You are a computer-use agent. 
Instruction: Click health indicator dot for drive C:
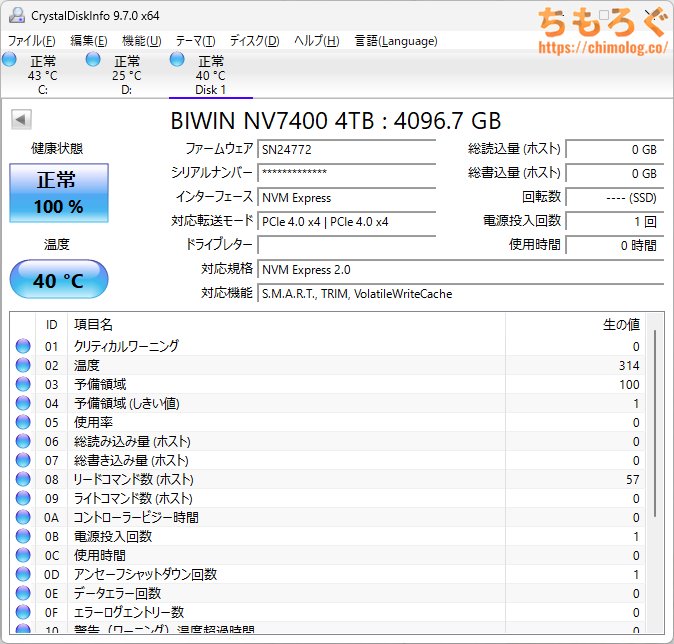(x=9, y=59)
